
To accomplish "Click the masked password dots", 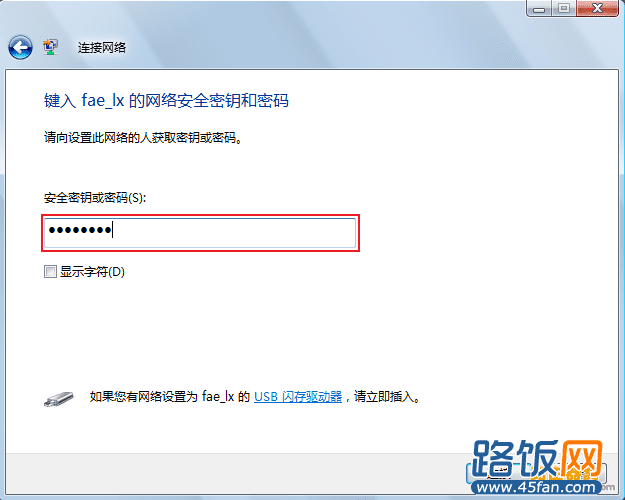I will (x=80, y=230).
